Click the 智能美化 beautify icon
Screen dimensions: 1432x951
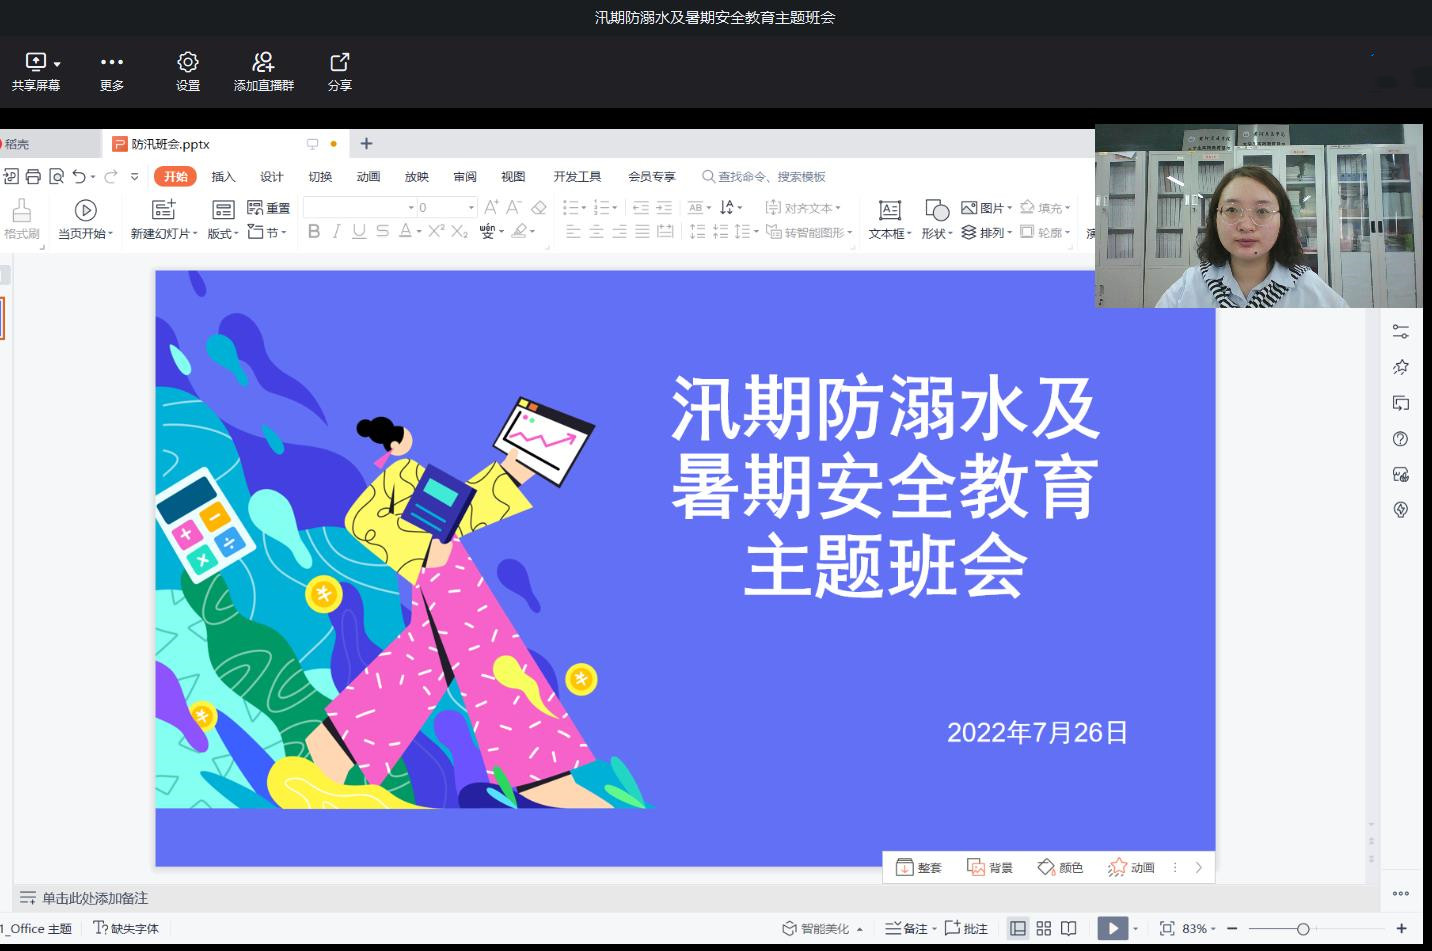[818, 928]
